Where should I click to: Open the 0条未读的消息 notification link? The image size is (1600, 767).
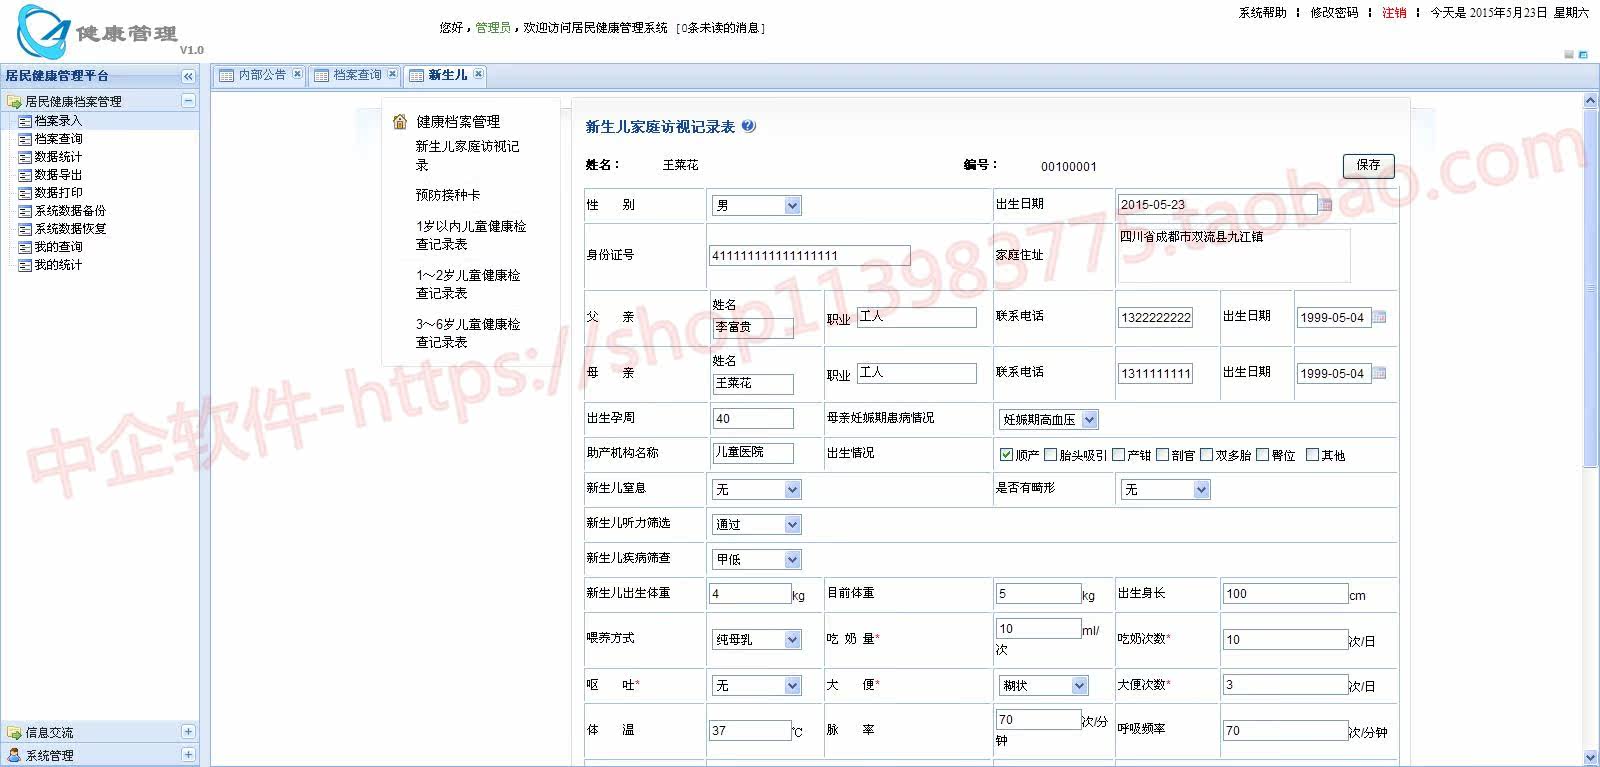720,28
